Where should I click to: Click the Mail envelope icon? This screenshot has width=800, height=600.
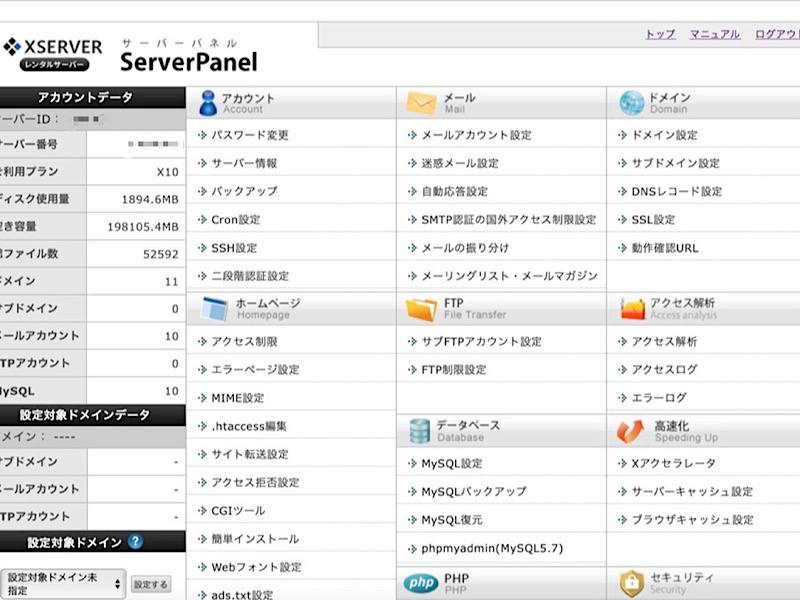point(421,103)
